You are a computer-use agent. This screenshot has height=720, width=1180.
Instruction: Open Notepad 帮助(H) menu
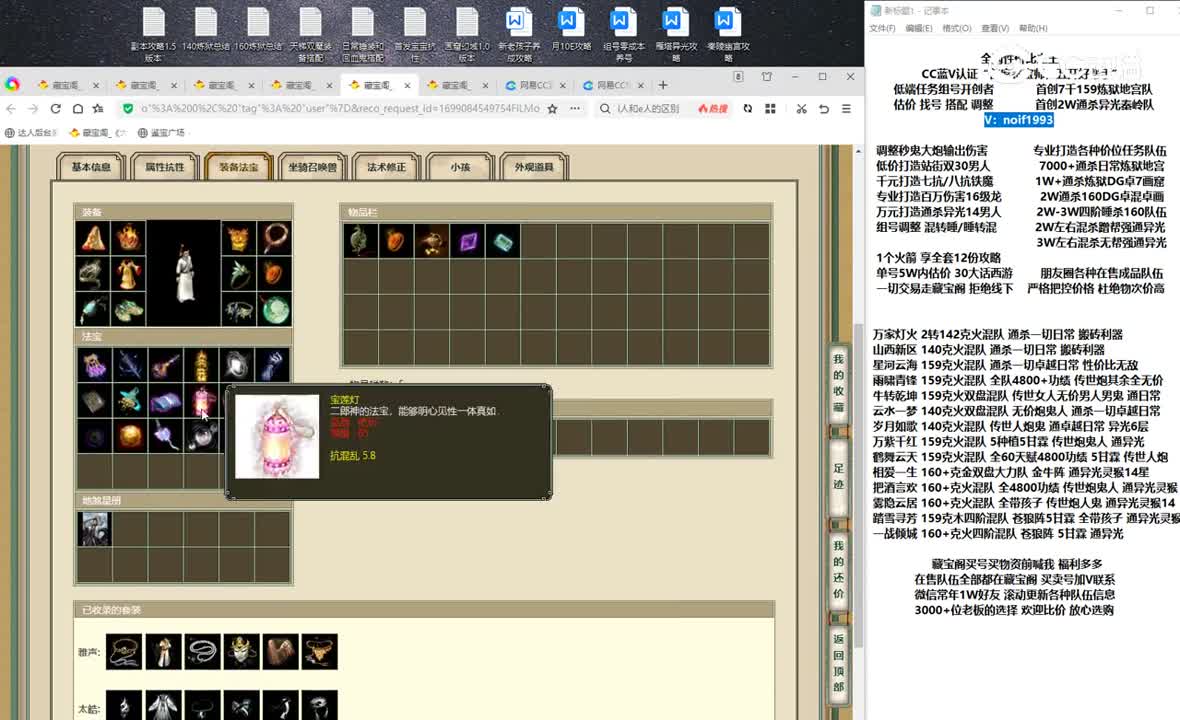coord(1032,28)
